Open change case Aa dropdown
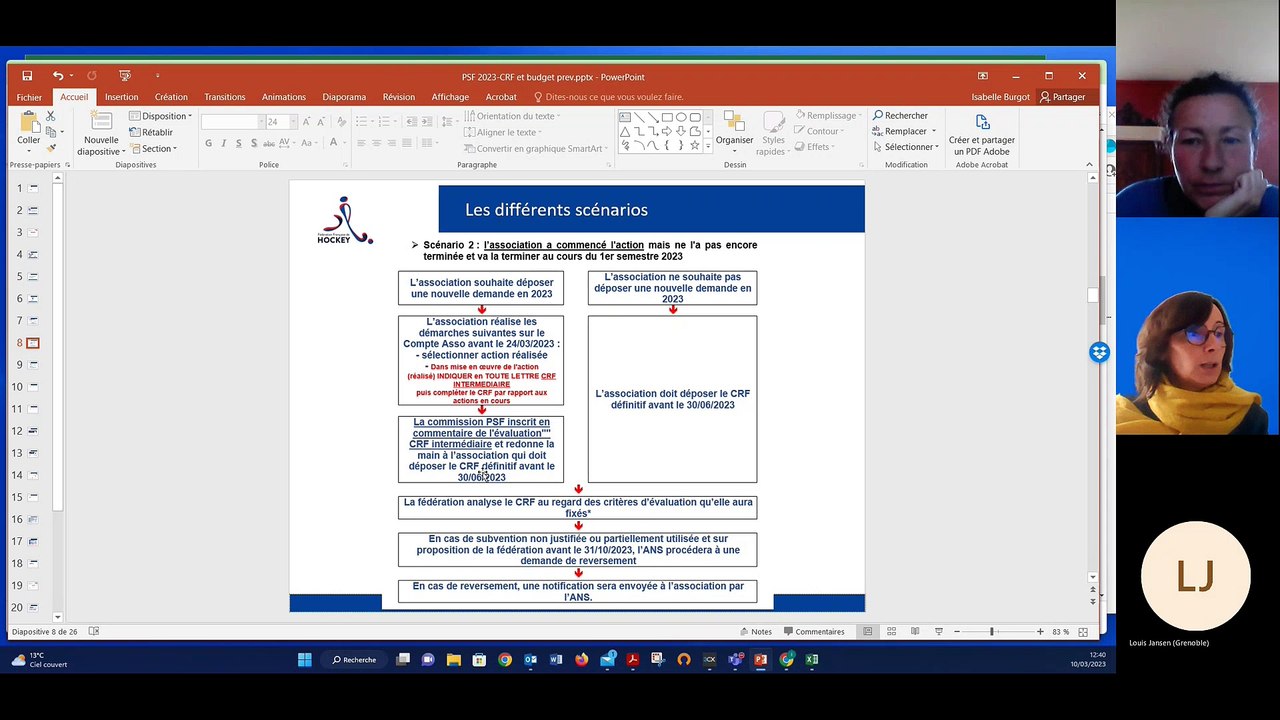Viewport: 1280px width, 720px height. click(x=311, y=144)
